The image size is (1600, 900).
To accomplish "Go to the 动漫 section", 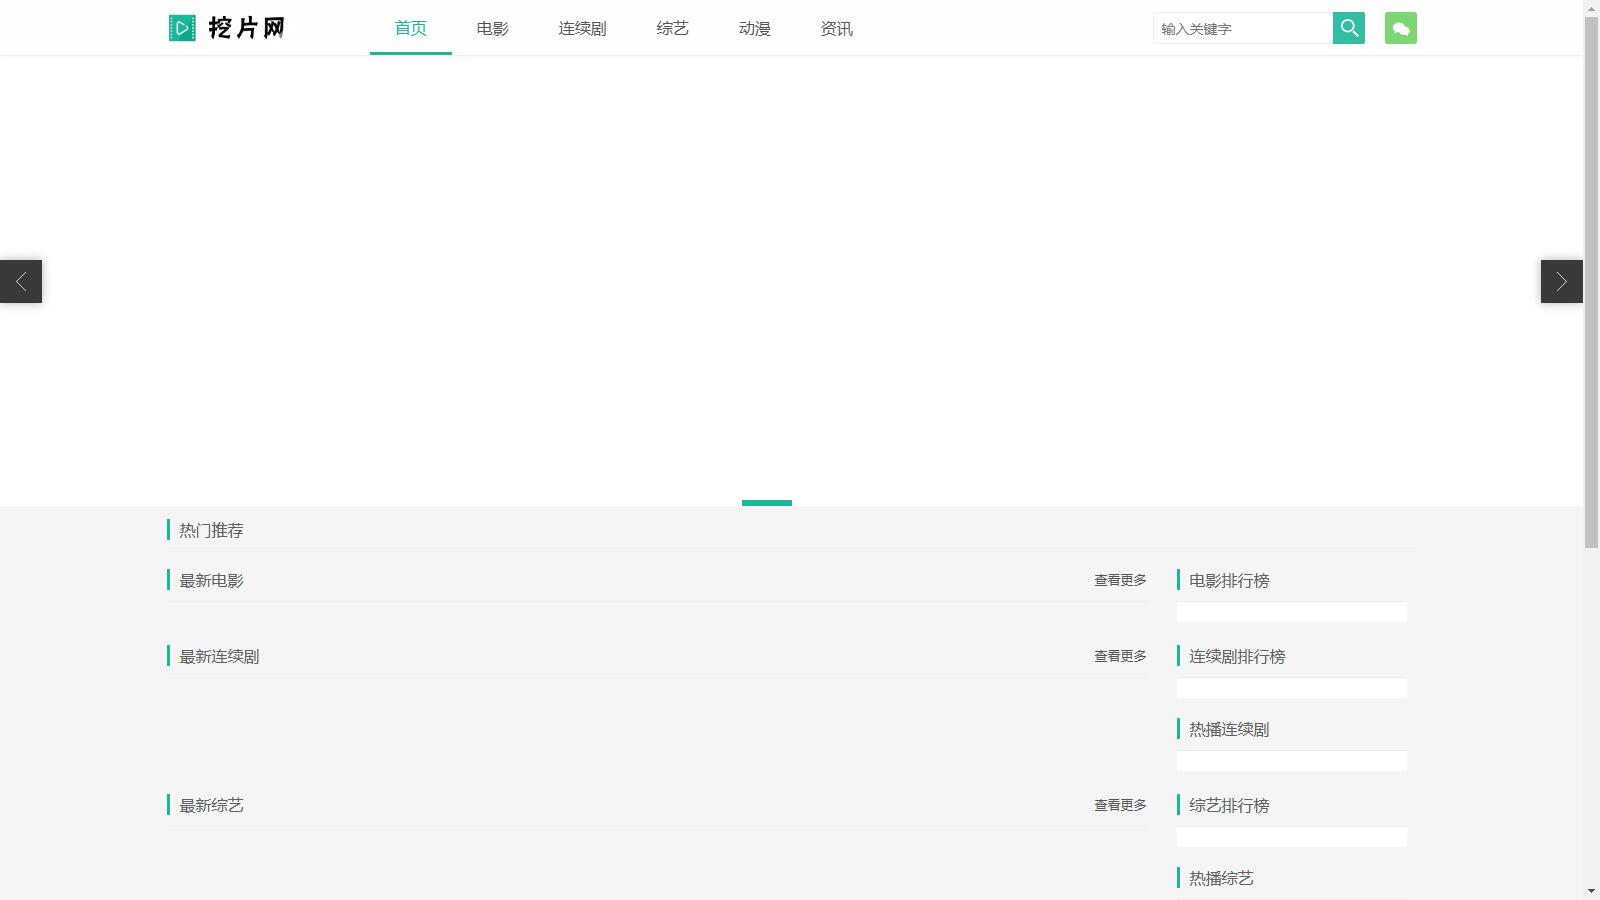I will (x=754, y=28).
